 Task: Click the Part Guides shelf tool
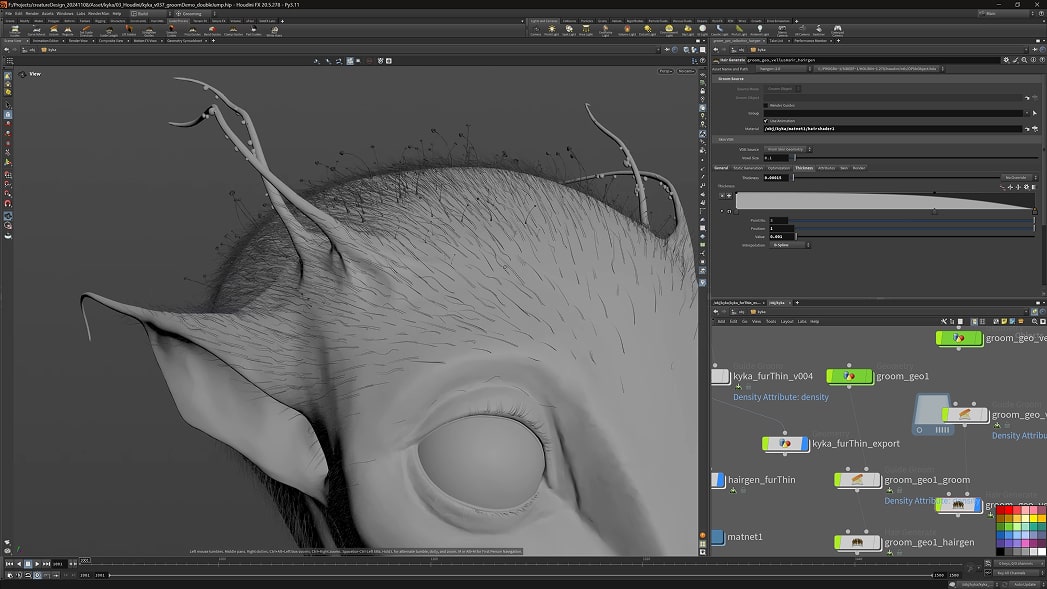pos(254,31)
